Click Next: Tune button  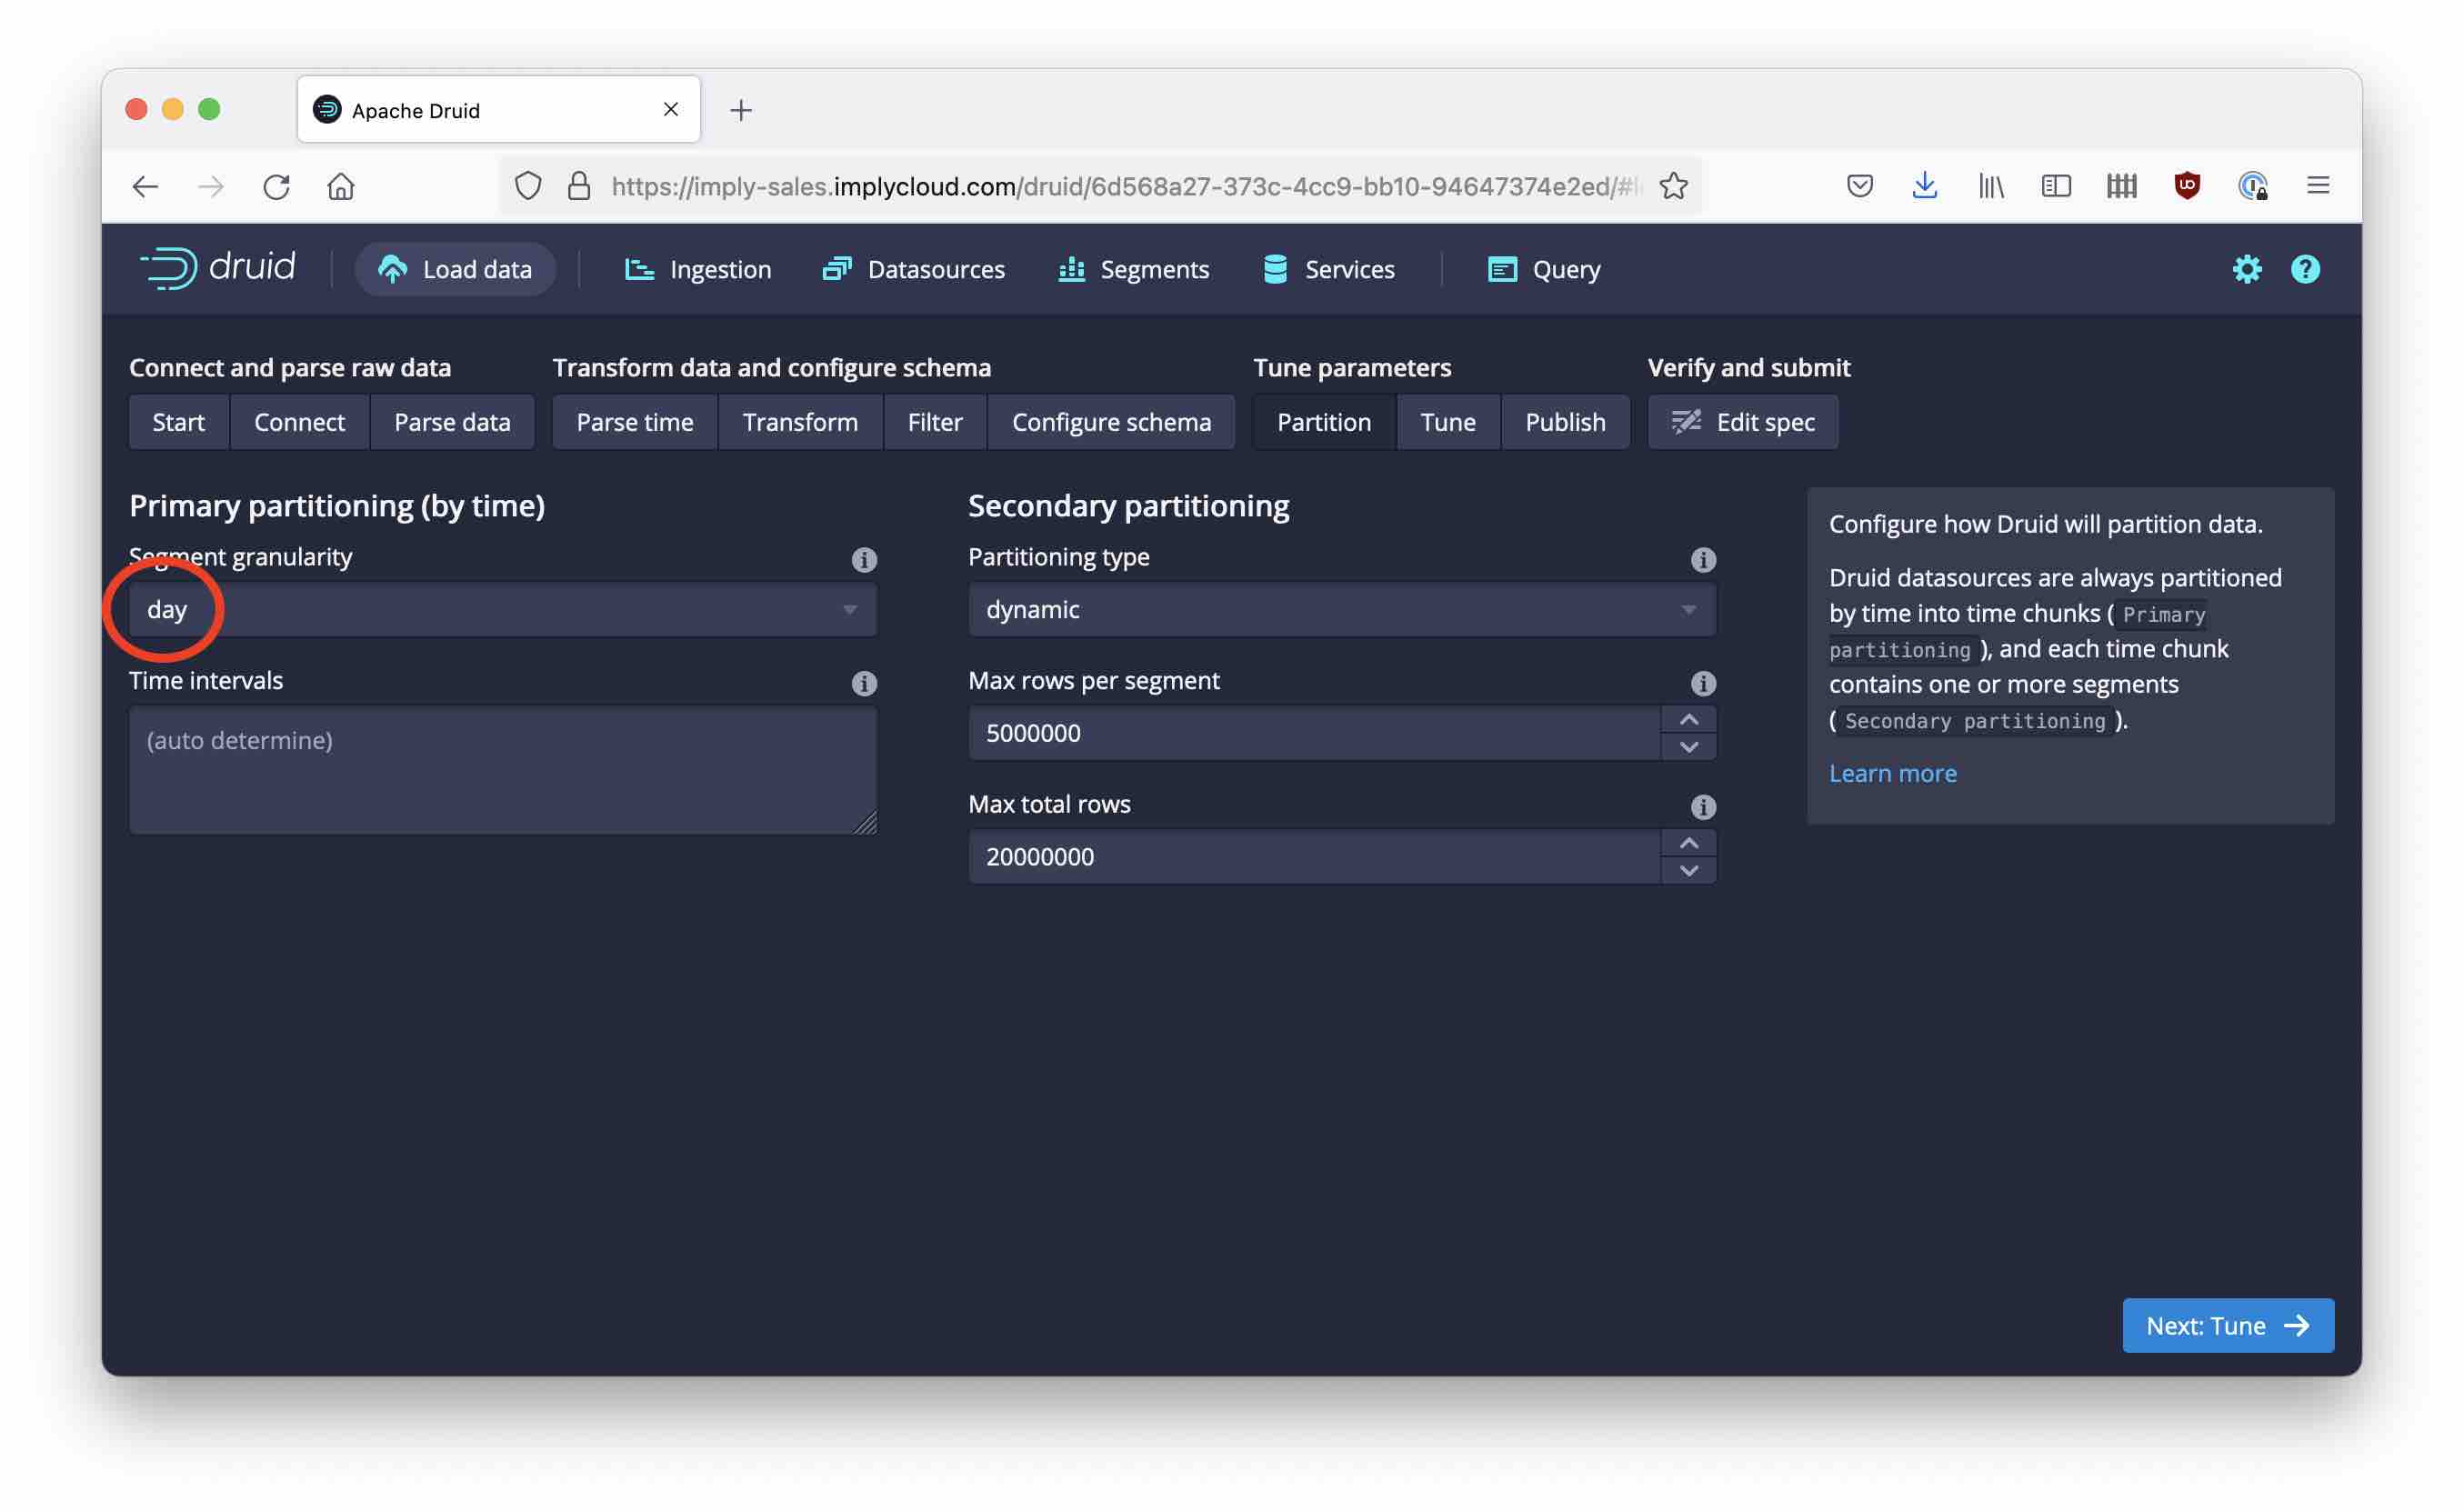tap(2227, 1325)
